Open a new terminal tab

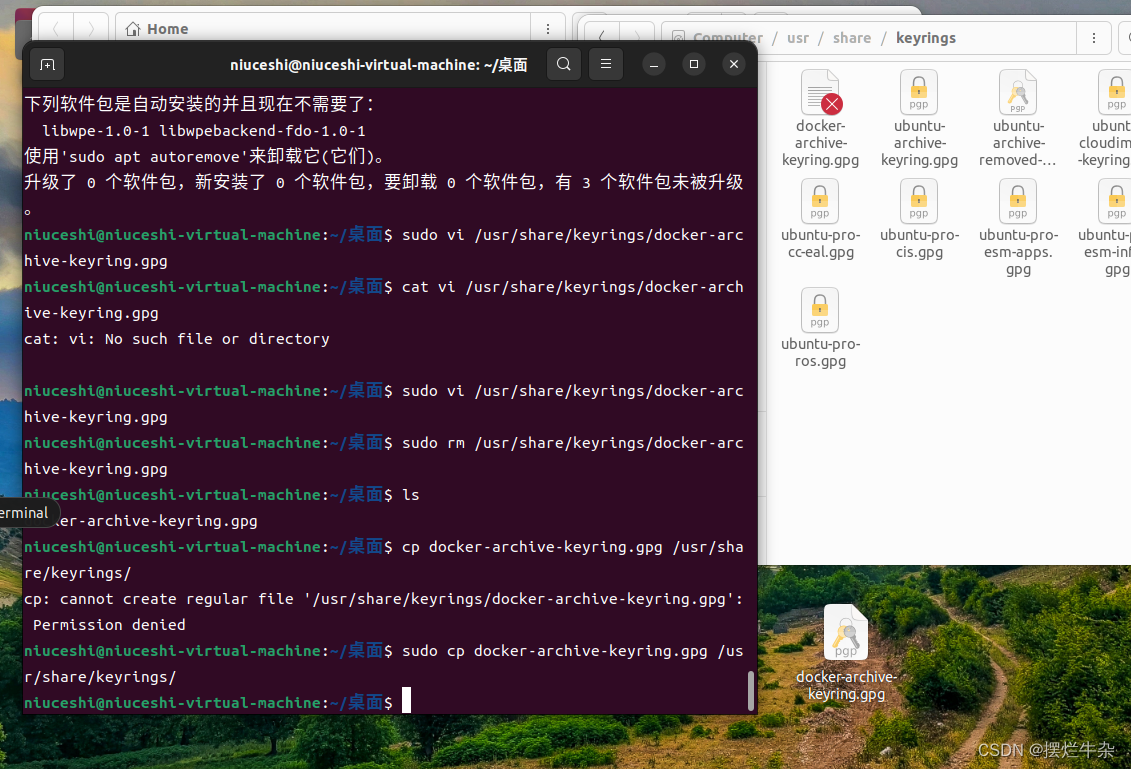pos(46,64)
